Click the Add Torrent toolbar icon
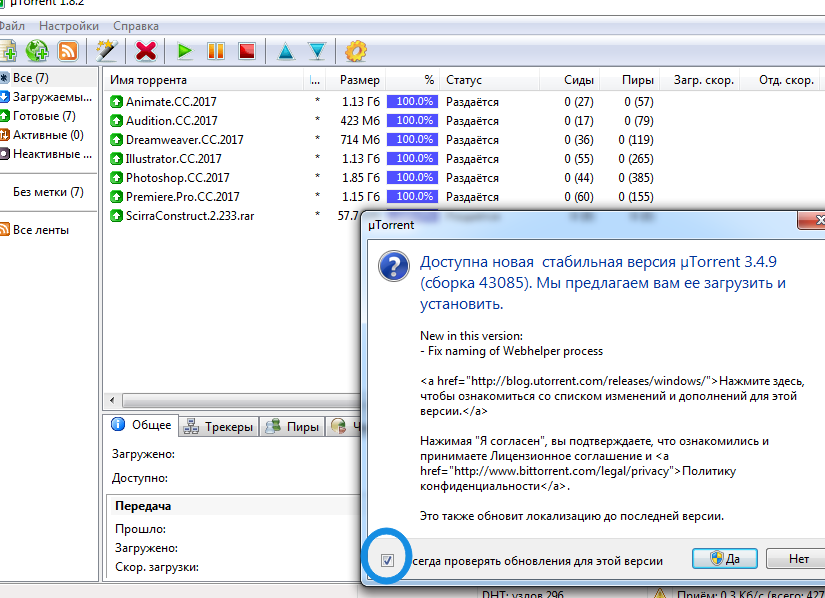The width and height of the screenshot is (825, 598). 7,51
